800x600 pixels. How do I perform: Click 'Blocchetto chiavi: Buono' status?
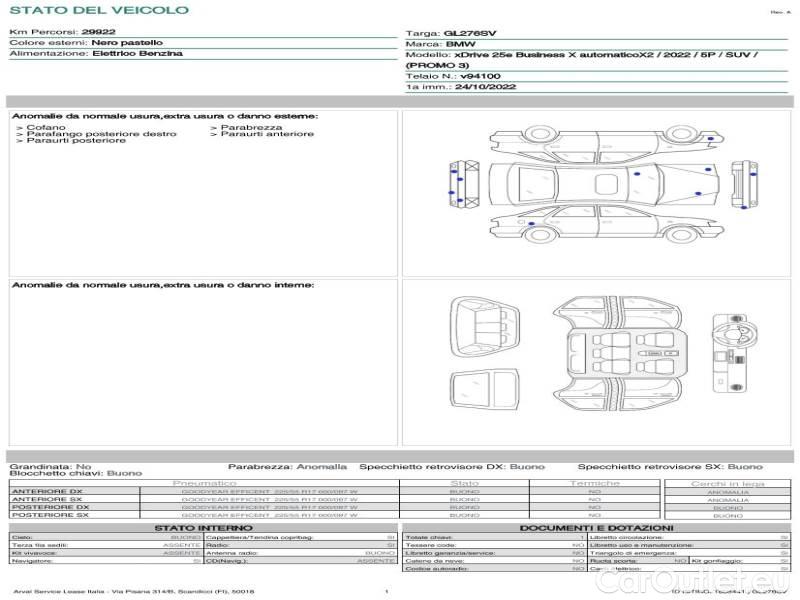[76, 473]
